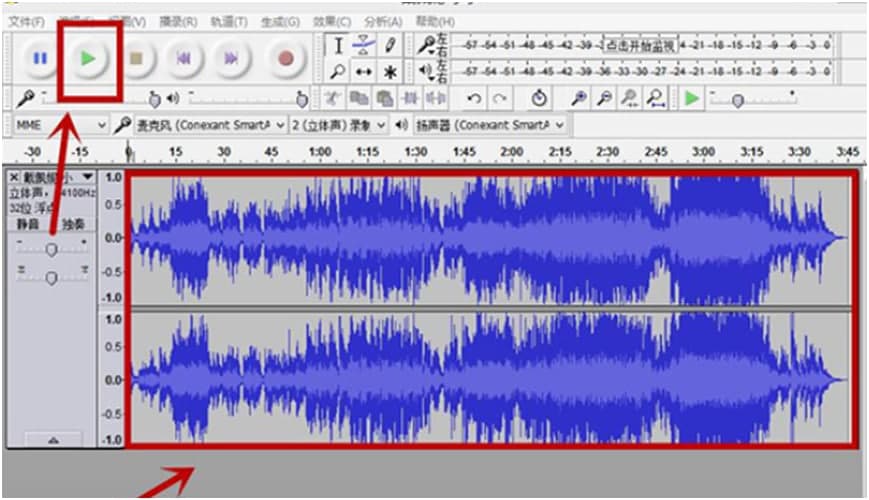This screenshot has height=500, width=869.
Task: Select the Envelope tool
Action: pyautogui.click(x=364, y=45)
